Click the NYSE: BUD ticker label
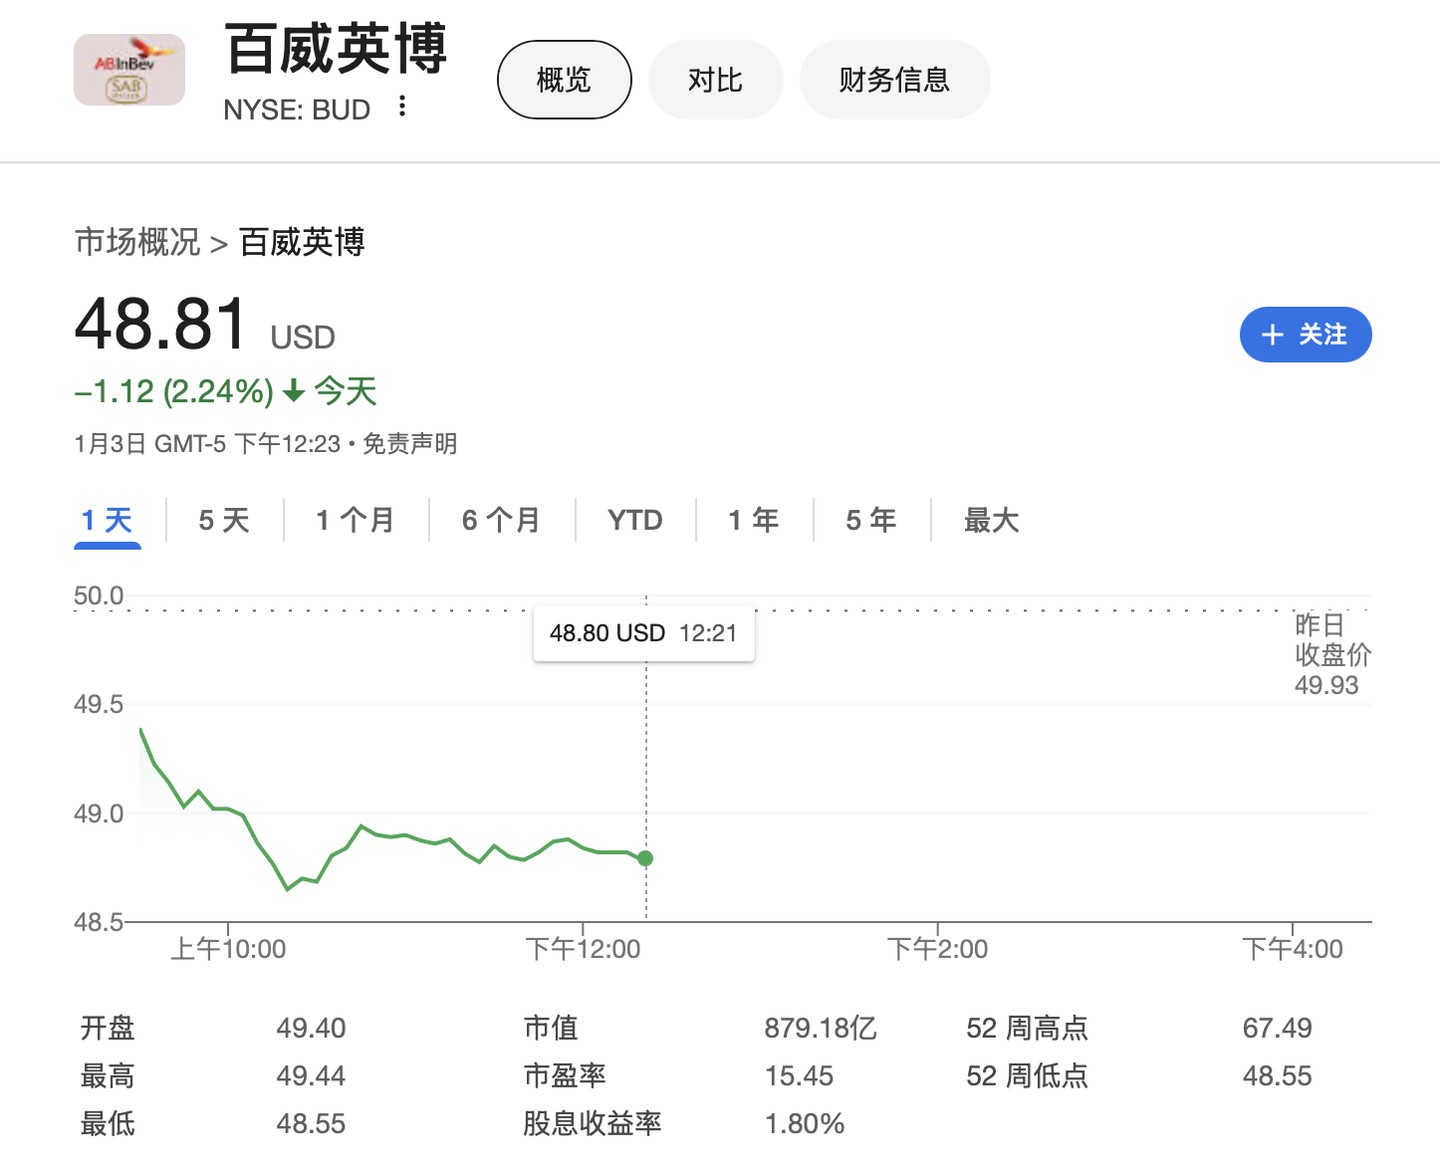 297,109
